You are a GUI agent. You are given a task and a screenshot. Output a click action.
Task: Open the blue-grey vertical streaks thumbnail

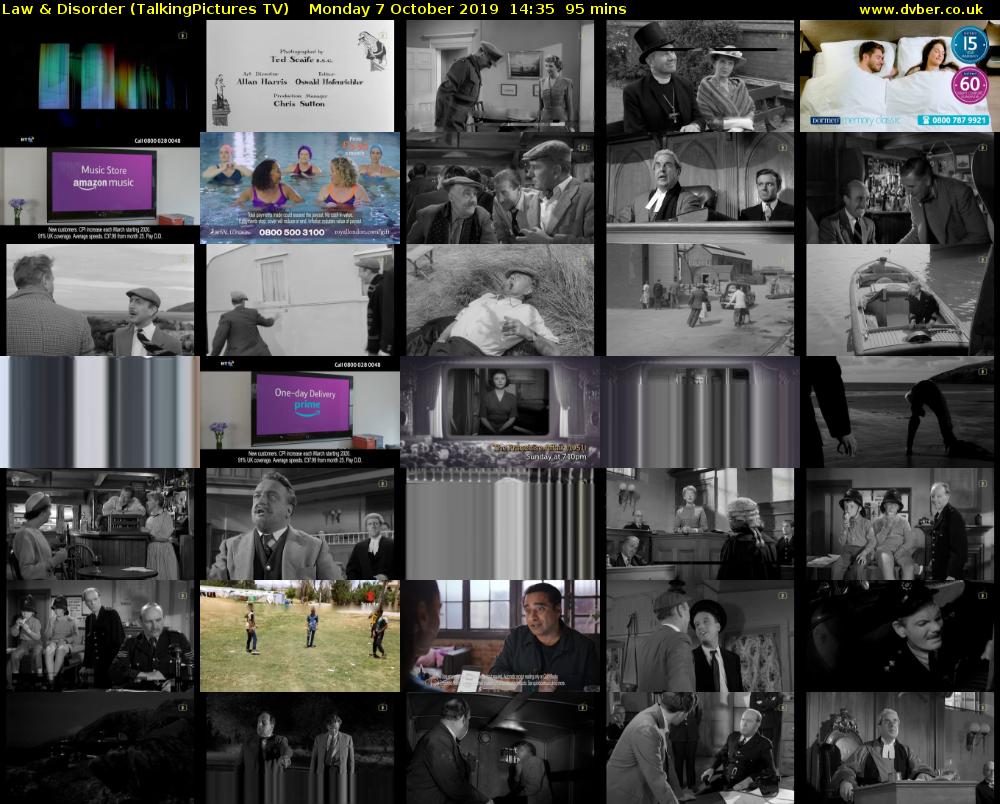pyautogui.click(x=100, y=412)
